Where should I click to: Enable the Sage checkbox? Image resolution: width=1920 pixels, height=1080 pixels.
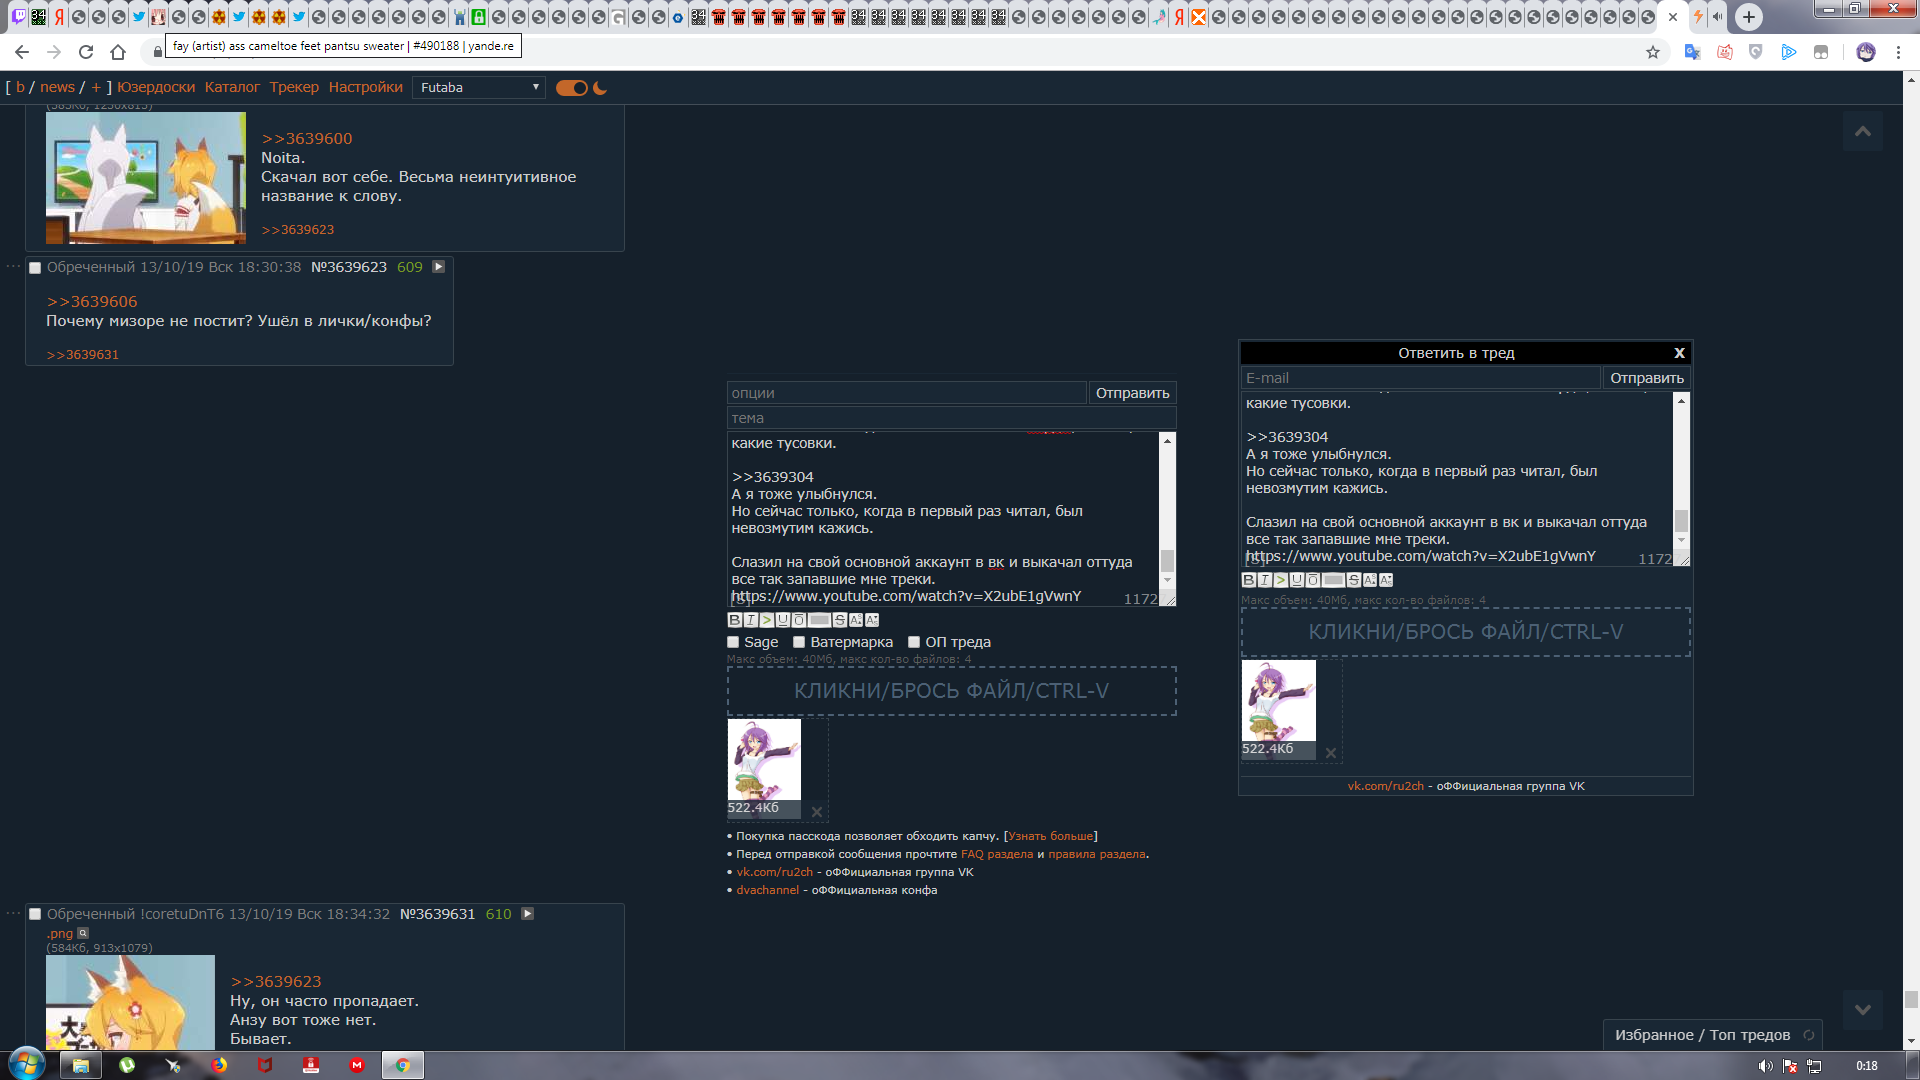click(733, 642)
